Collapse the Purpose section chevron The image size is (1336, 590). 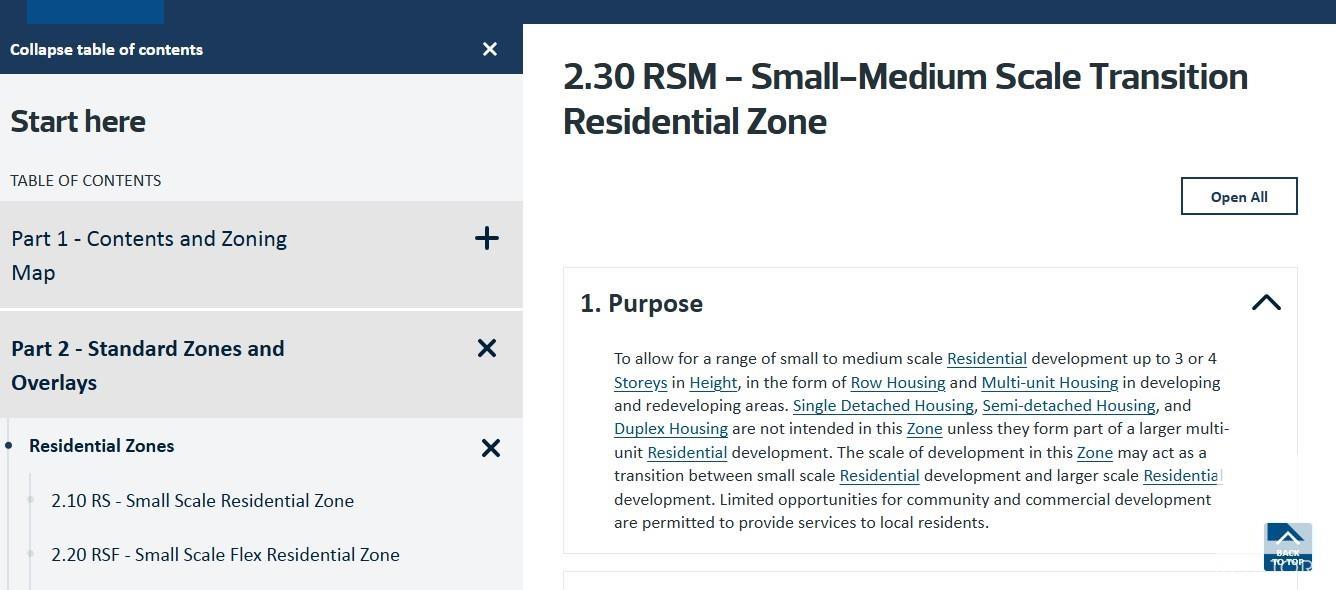click(x=1266, y=302)
